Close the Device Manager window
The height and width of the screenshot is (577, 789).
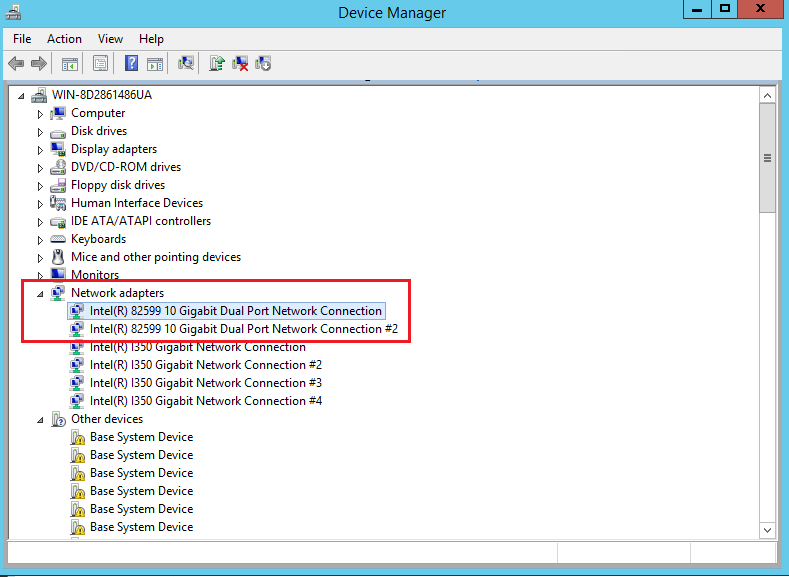coord(761,9)
